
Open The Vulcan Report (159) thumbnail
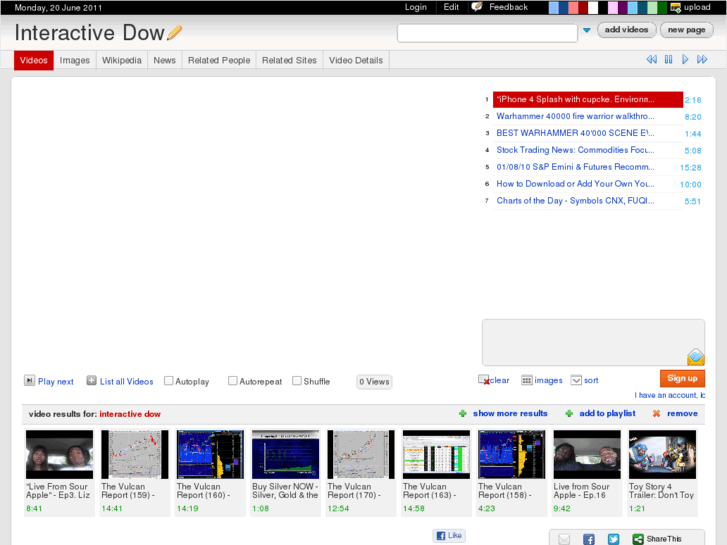[x=135, y=454]
